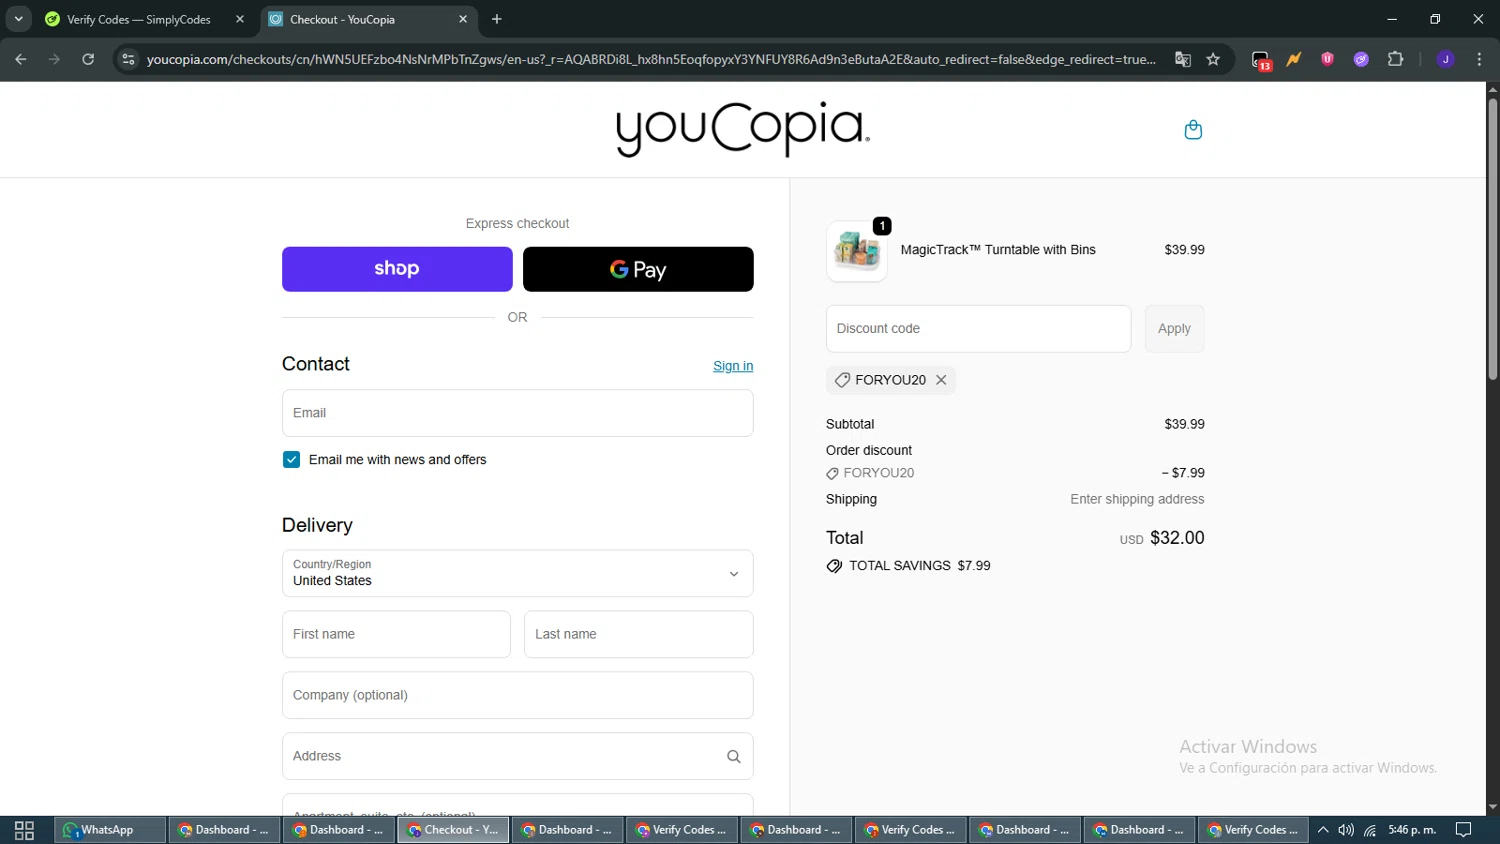Open the Checkout - Y... taskbar window

(x=453, y=830)
